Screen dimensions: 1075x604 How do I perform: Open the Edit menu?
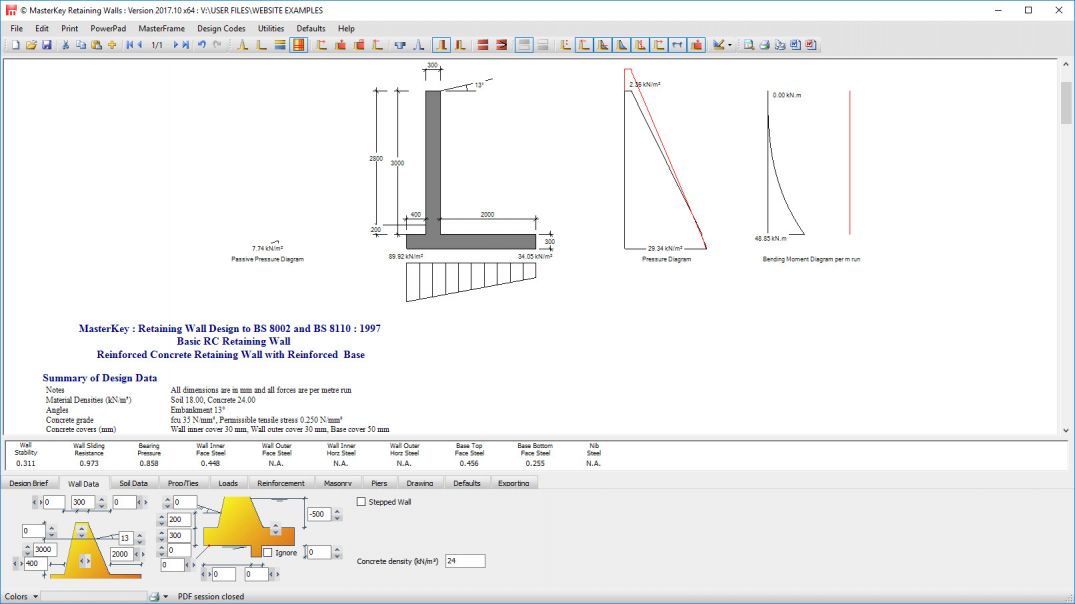pos(42,28)
